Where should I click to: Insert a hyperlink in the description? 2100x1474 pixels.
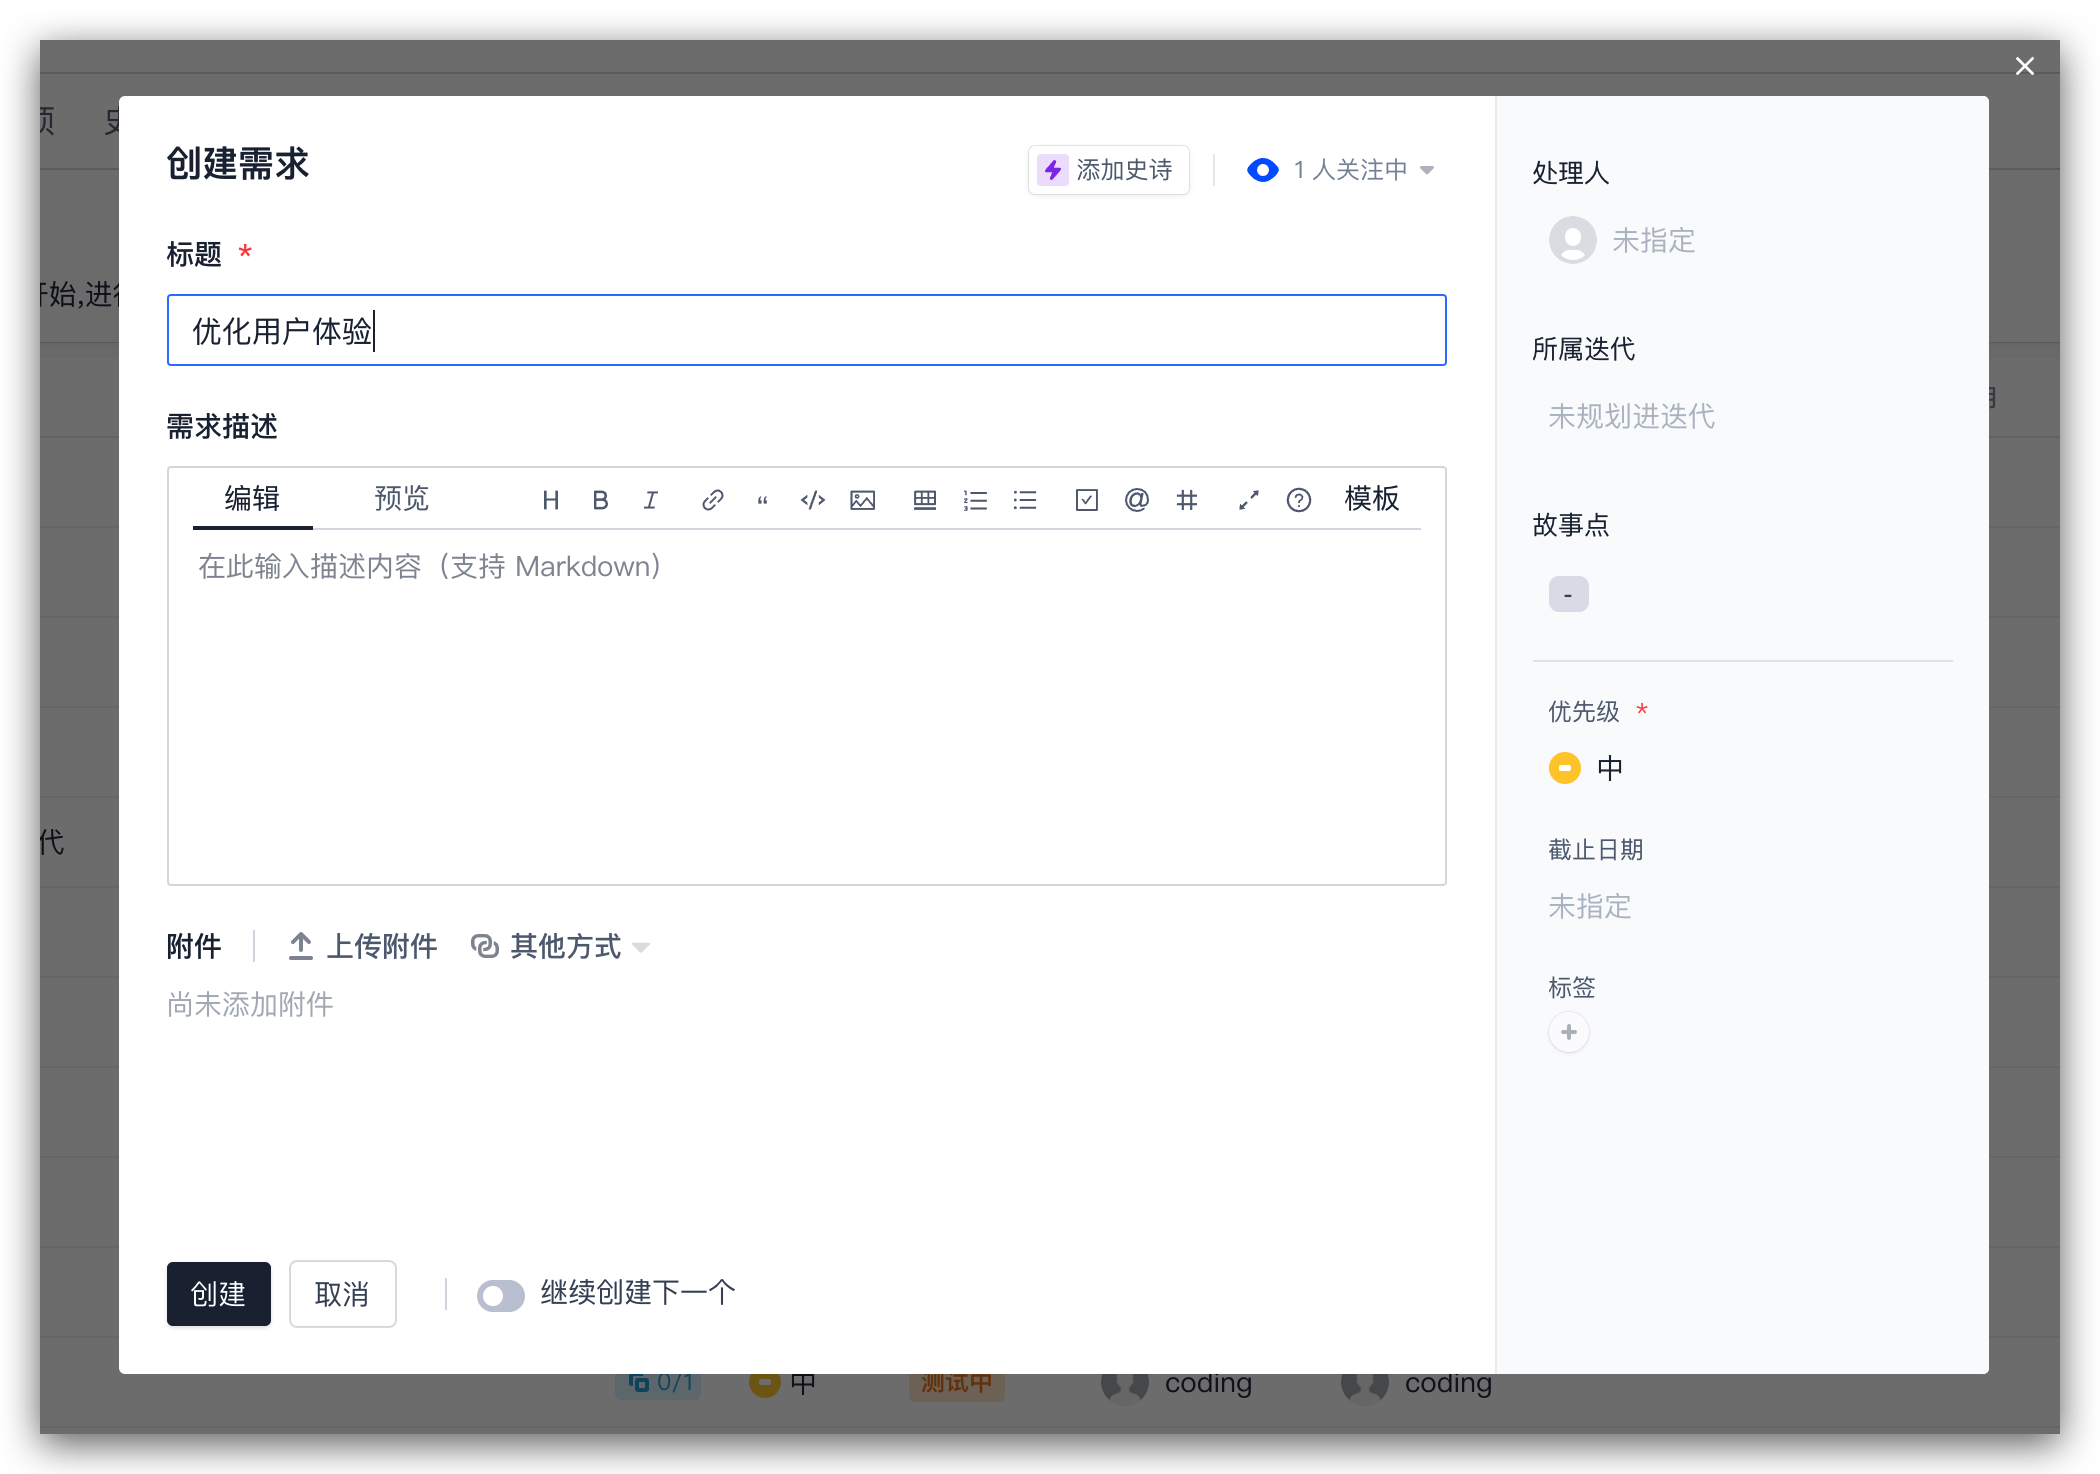712,500
